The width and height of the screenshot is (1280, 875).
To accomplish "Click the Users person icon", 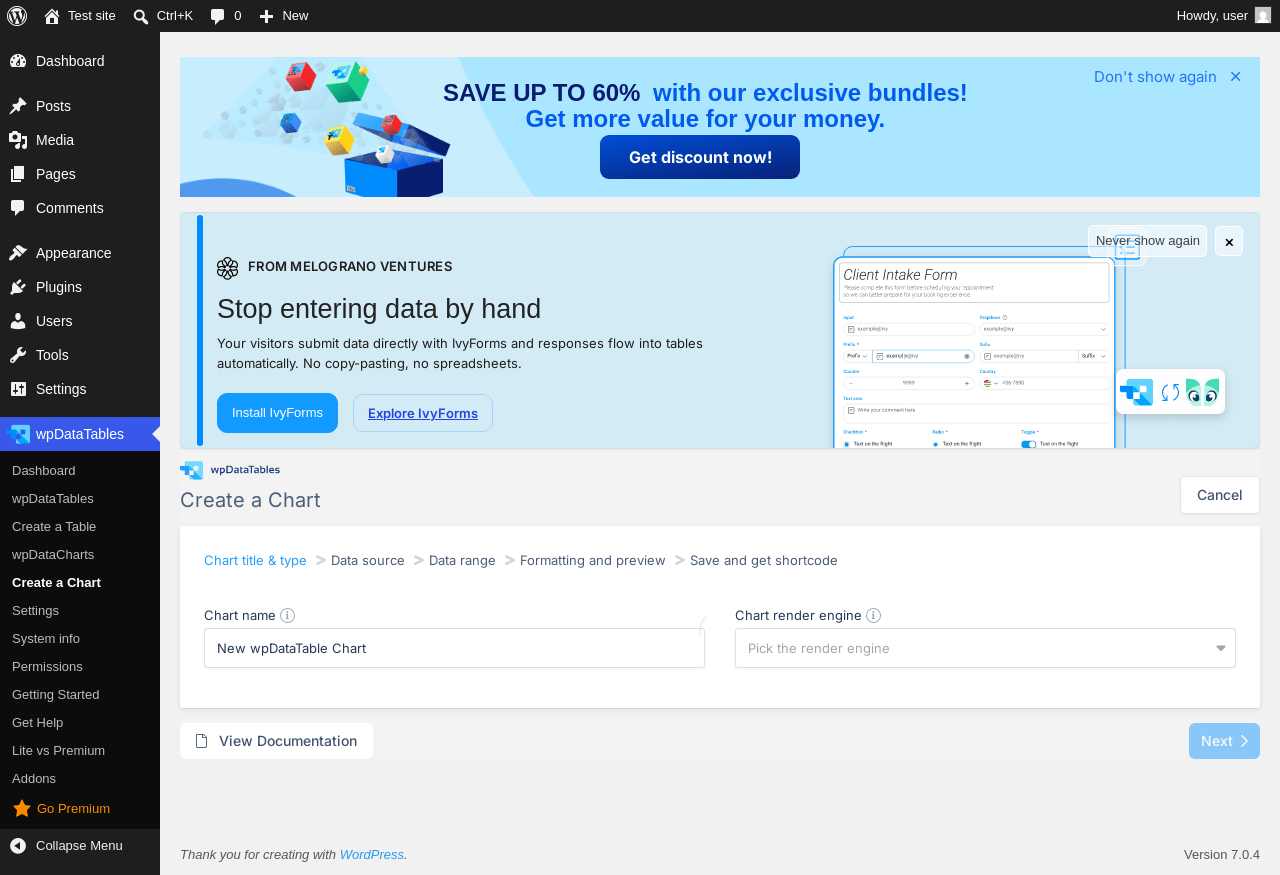I will coord(18,321).
